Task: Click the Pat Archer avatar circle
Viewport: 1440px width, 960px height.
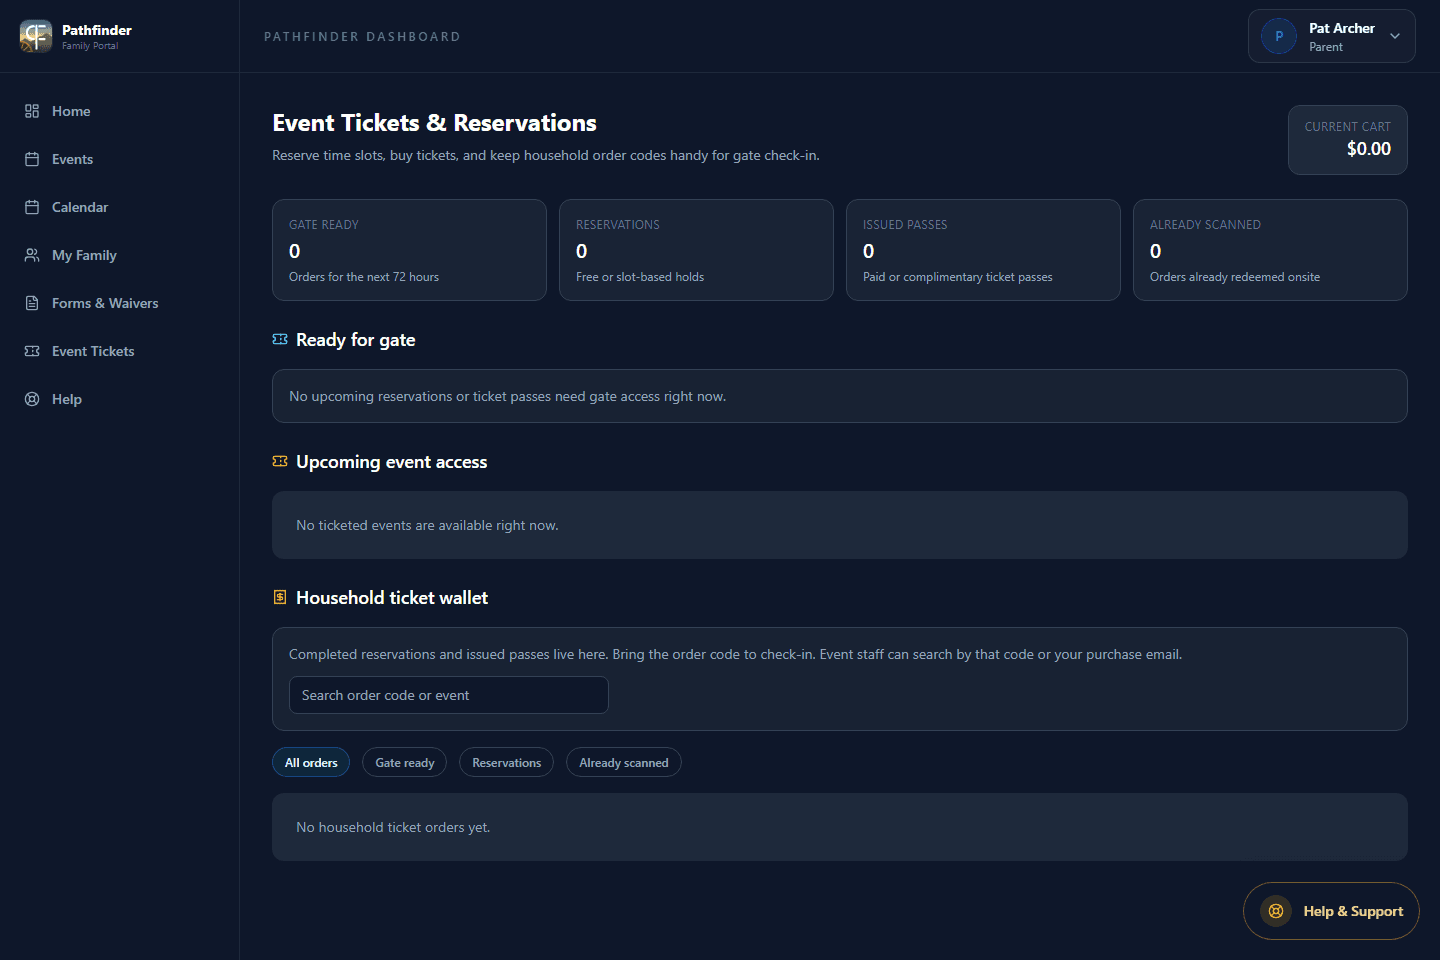Action: (x=1279, y=36)
